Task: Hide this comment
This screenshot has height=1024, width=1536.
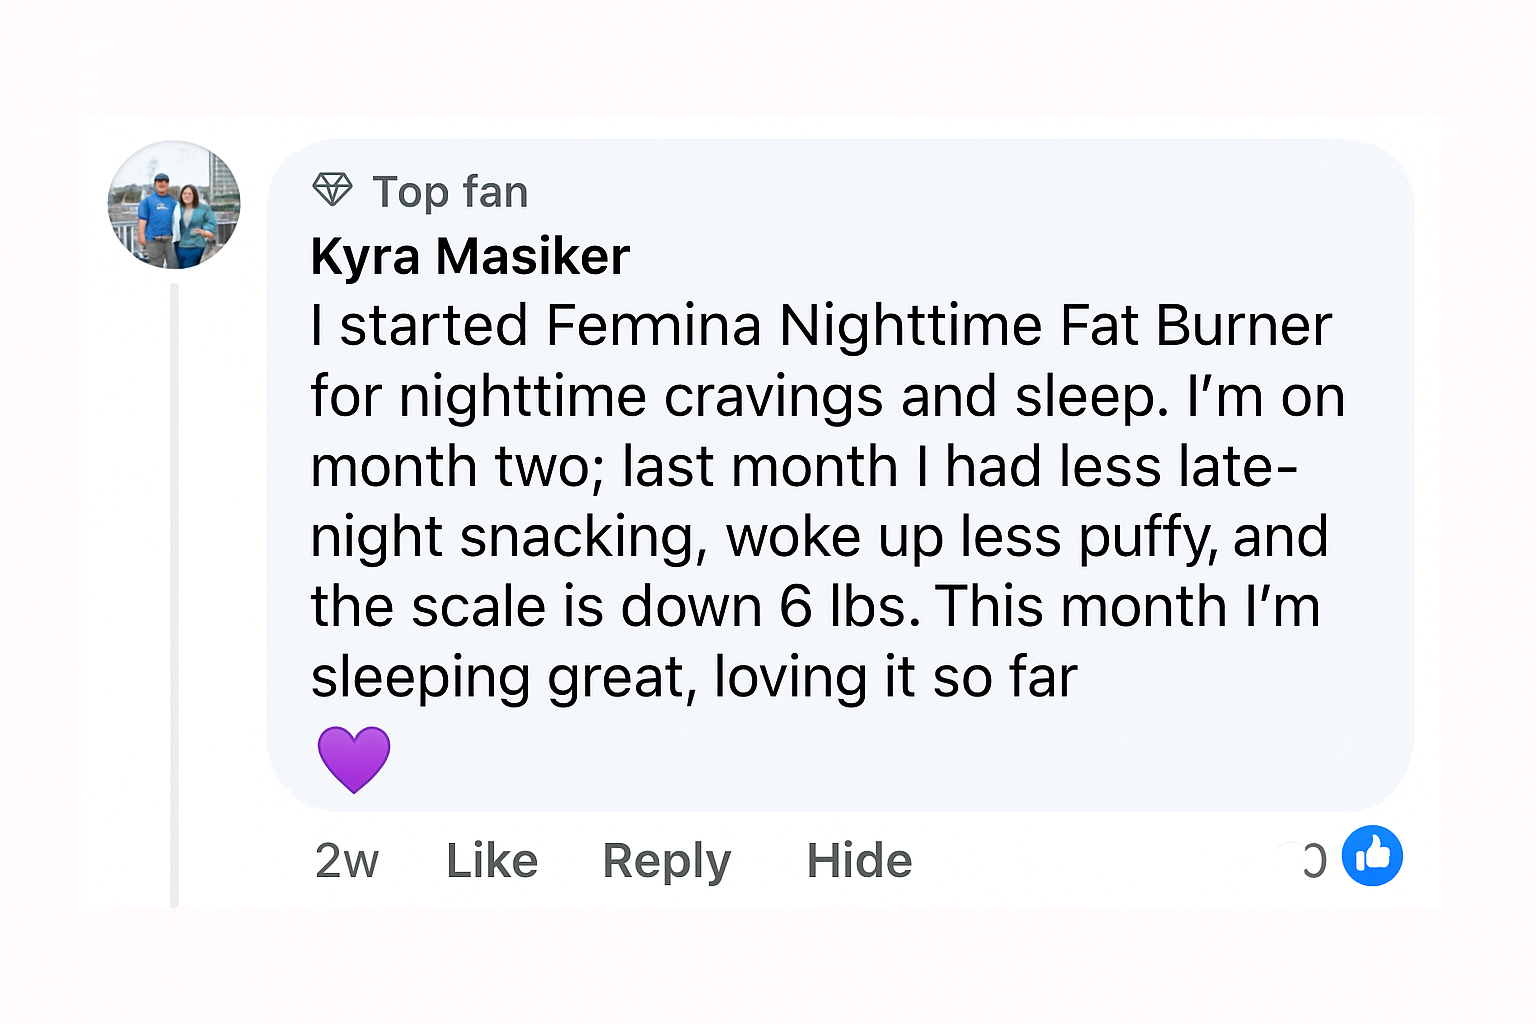Action: (859, 860)
